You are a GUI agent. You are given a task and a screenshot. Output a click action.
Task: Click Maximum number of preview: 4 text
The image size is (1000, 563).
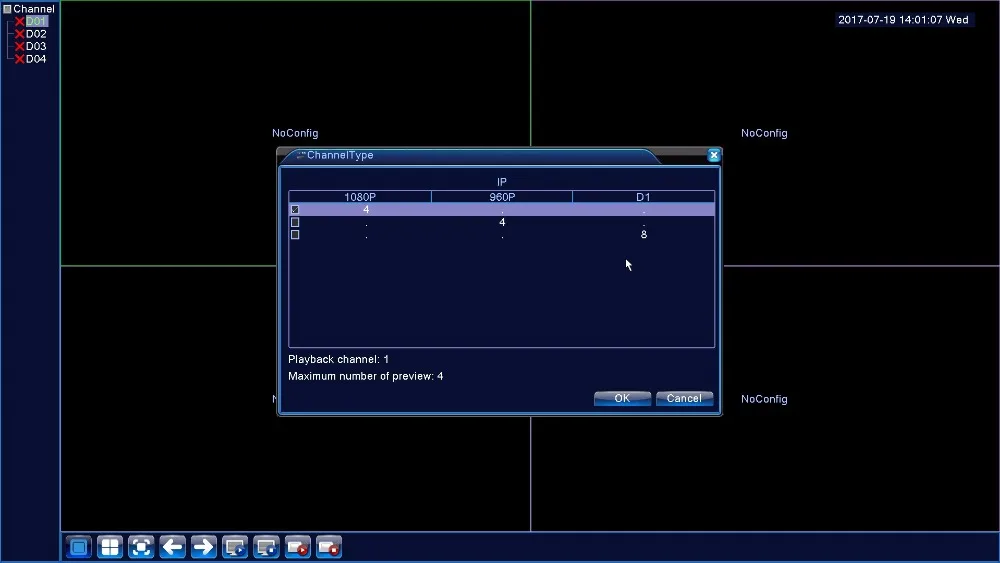pos(365,376)
